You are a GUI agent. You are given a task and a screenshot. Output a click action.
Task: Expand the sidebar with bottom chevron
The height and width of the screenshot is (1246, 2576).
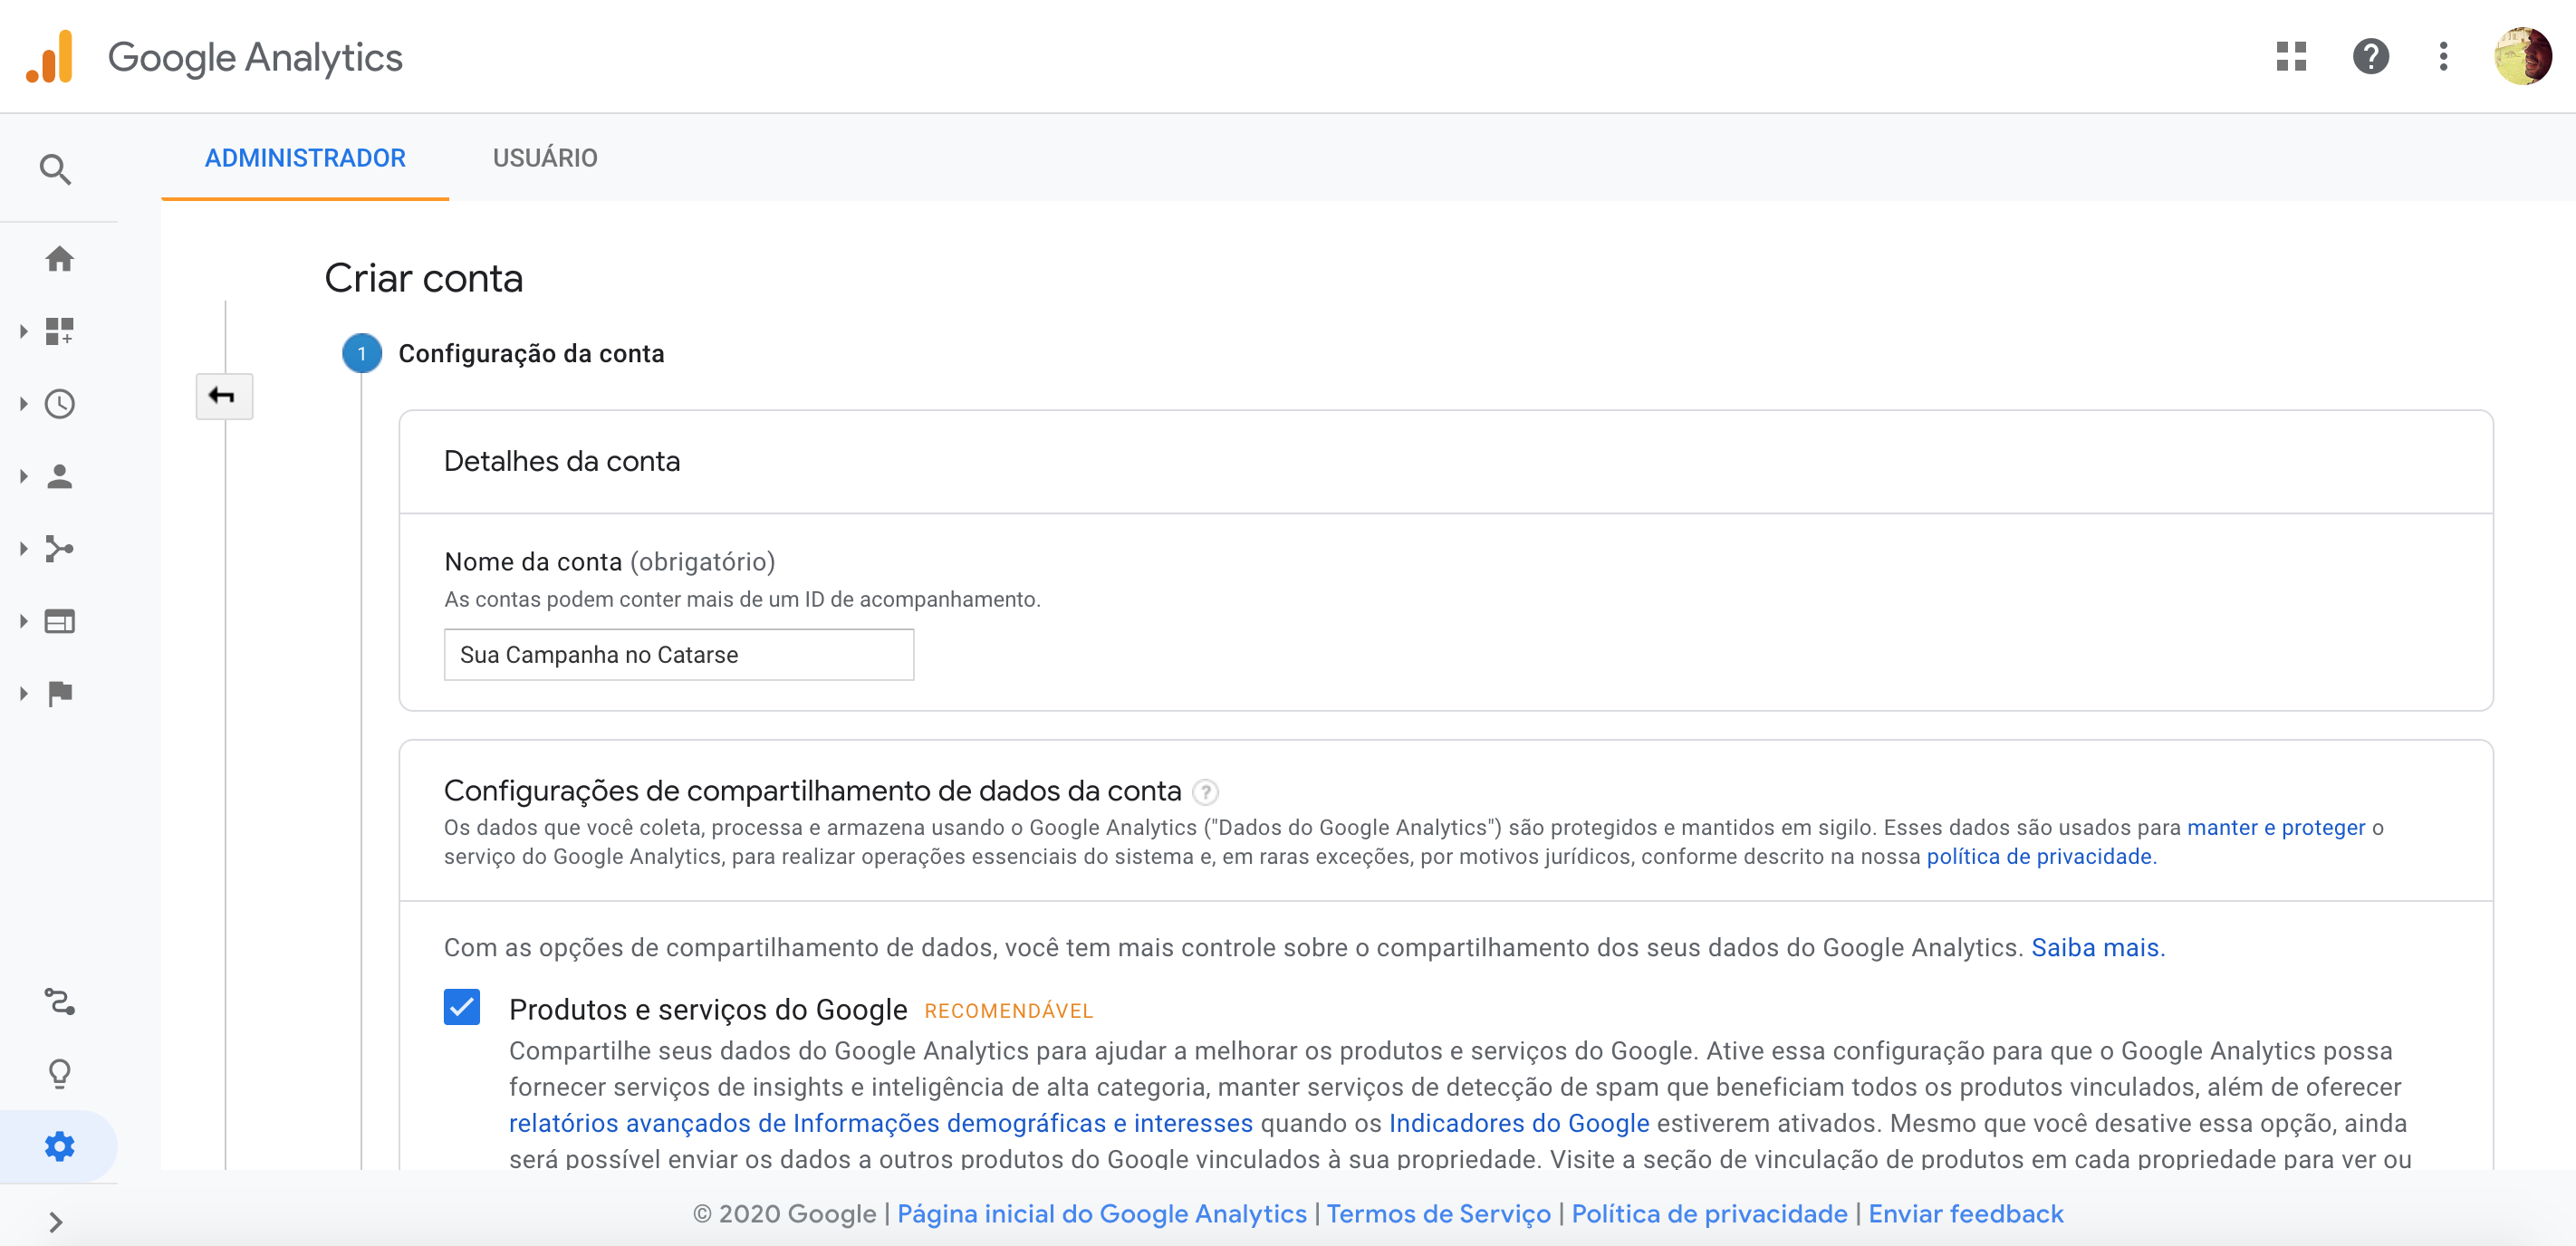pos(56,1222)
